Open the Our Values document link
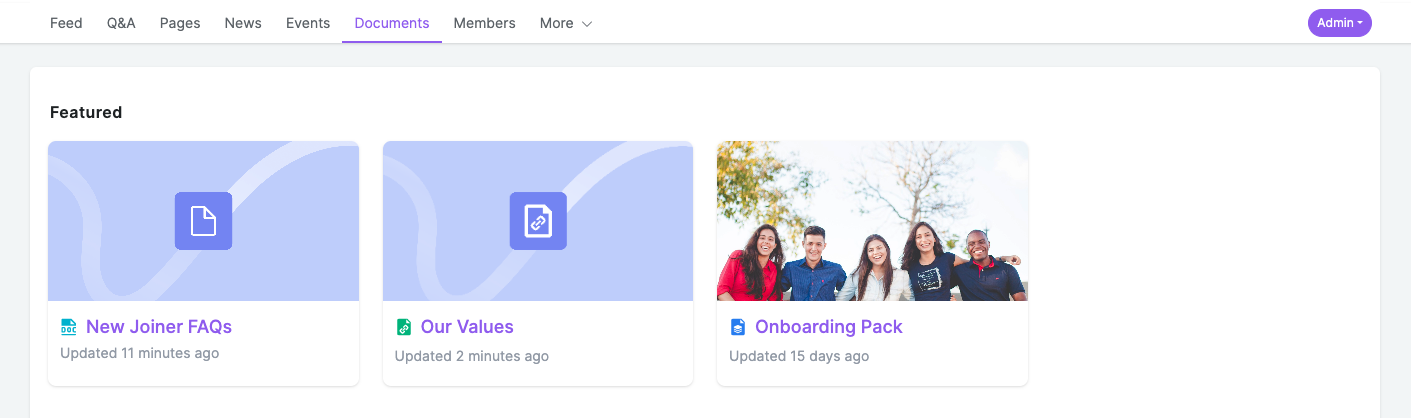Screen dimensions: 1411x418 [467, 327]
